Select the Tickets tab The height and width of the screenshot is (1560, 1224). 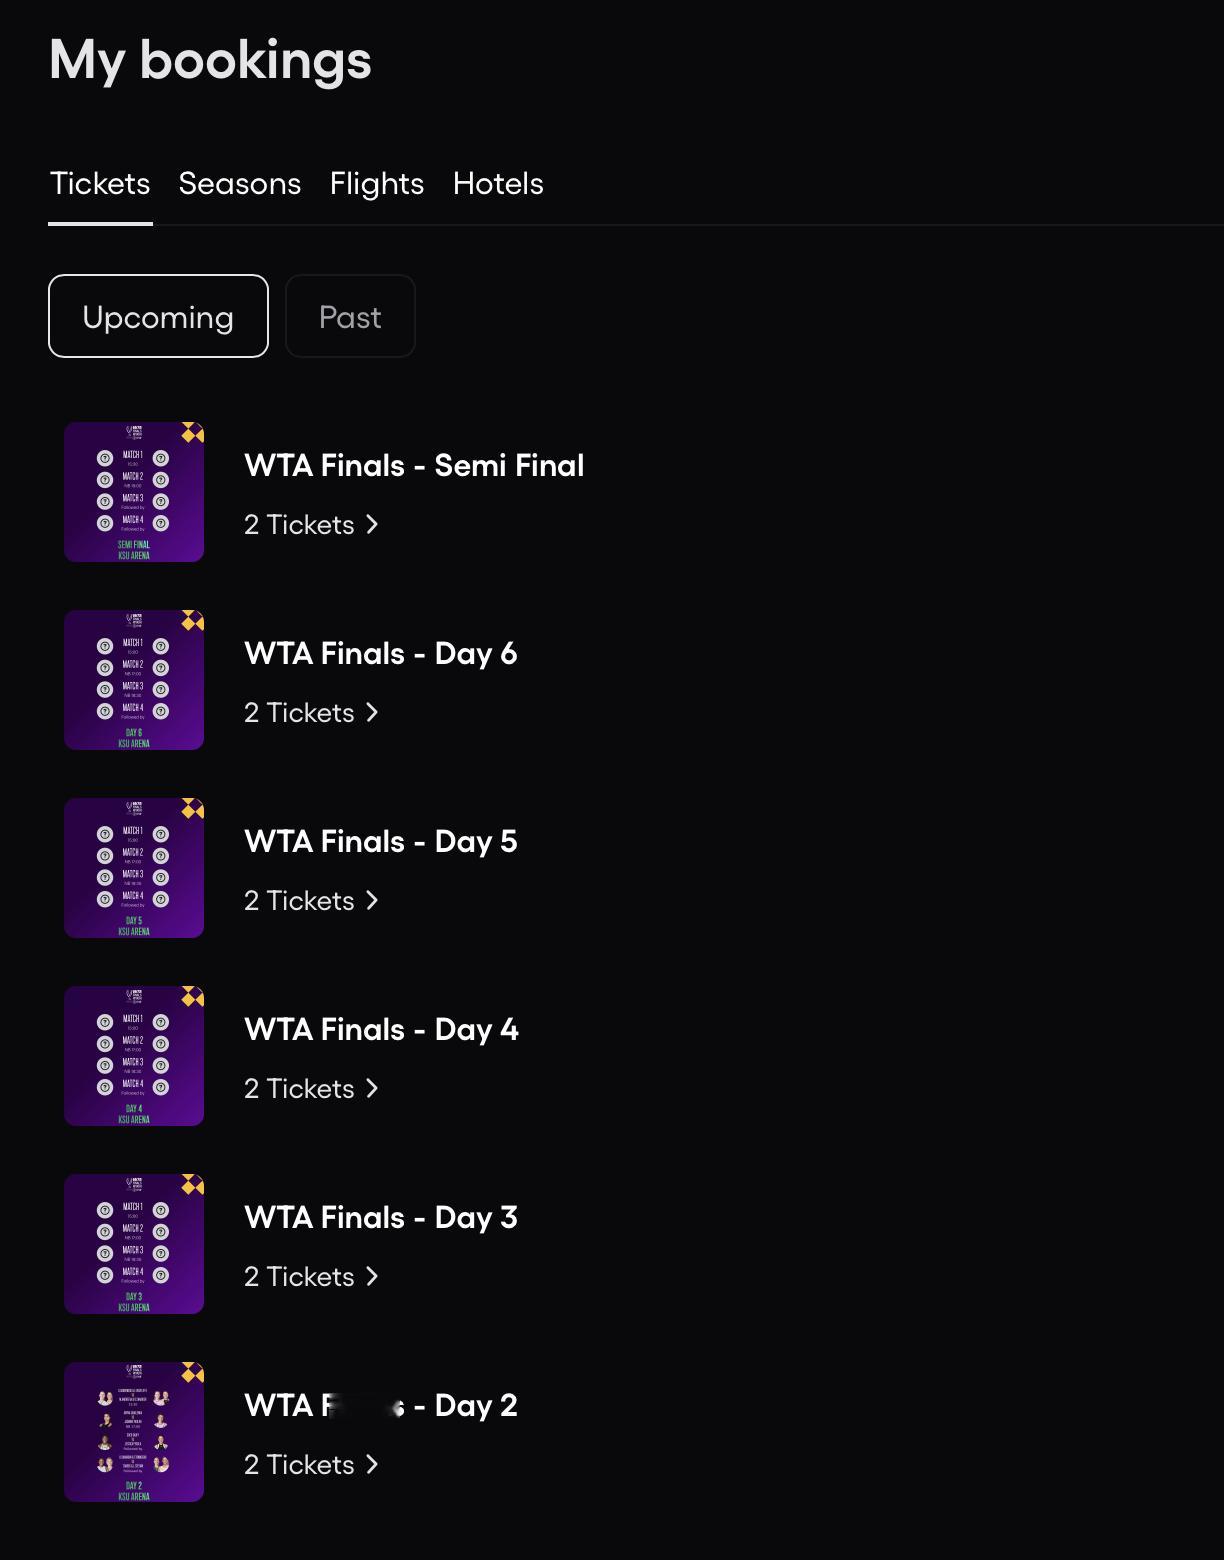coord(100,184)
